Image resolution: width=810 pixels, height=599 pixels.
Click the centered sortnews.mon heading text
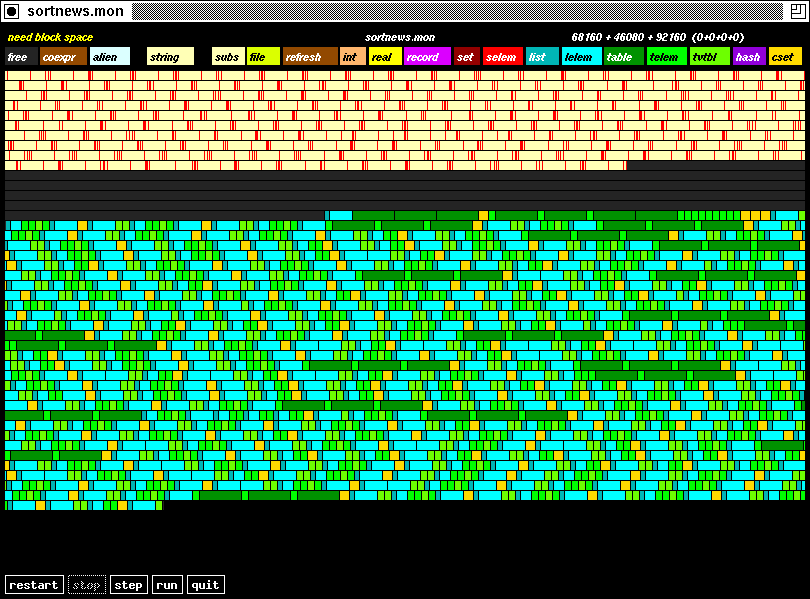tap(400, 37)
